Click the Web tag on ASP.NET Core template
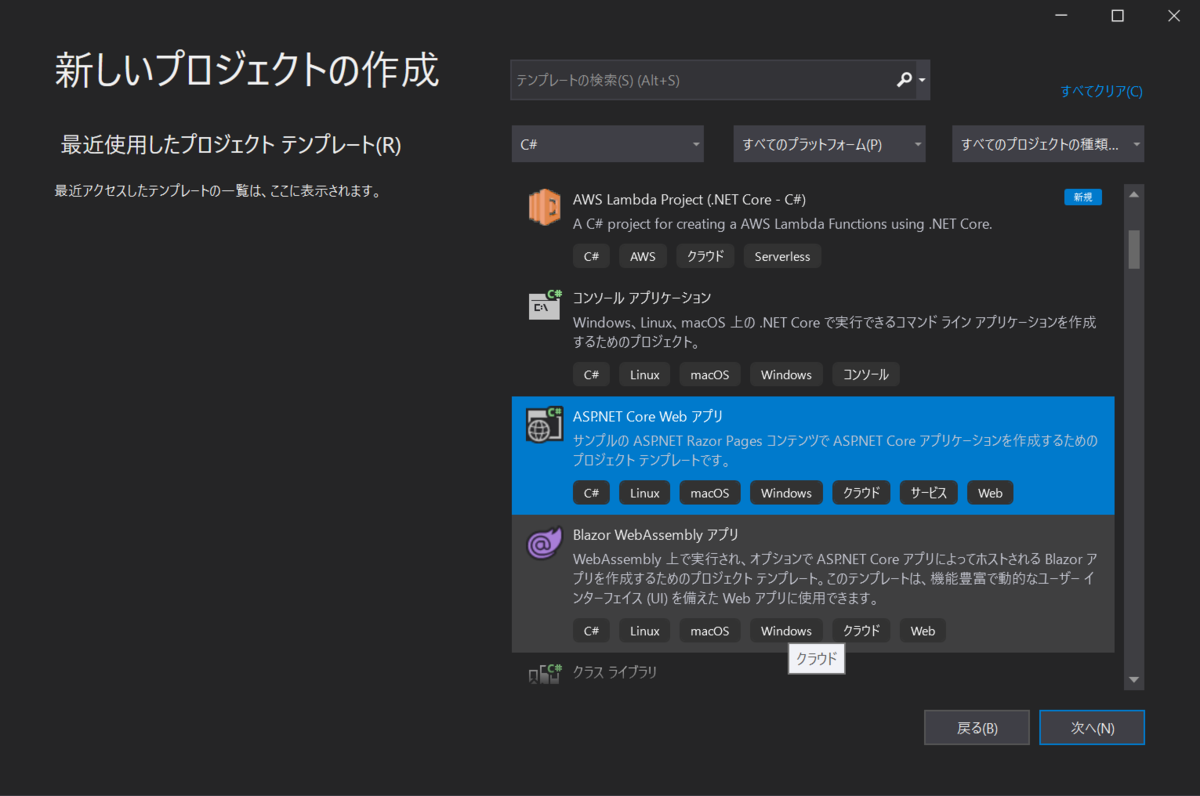1200x796 pixels. 990,493
